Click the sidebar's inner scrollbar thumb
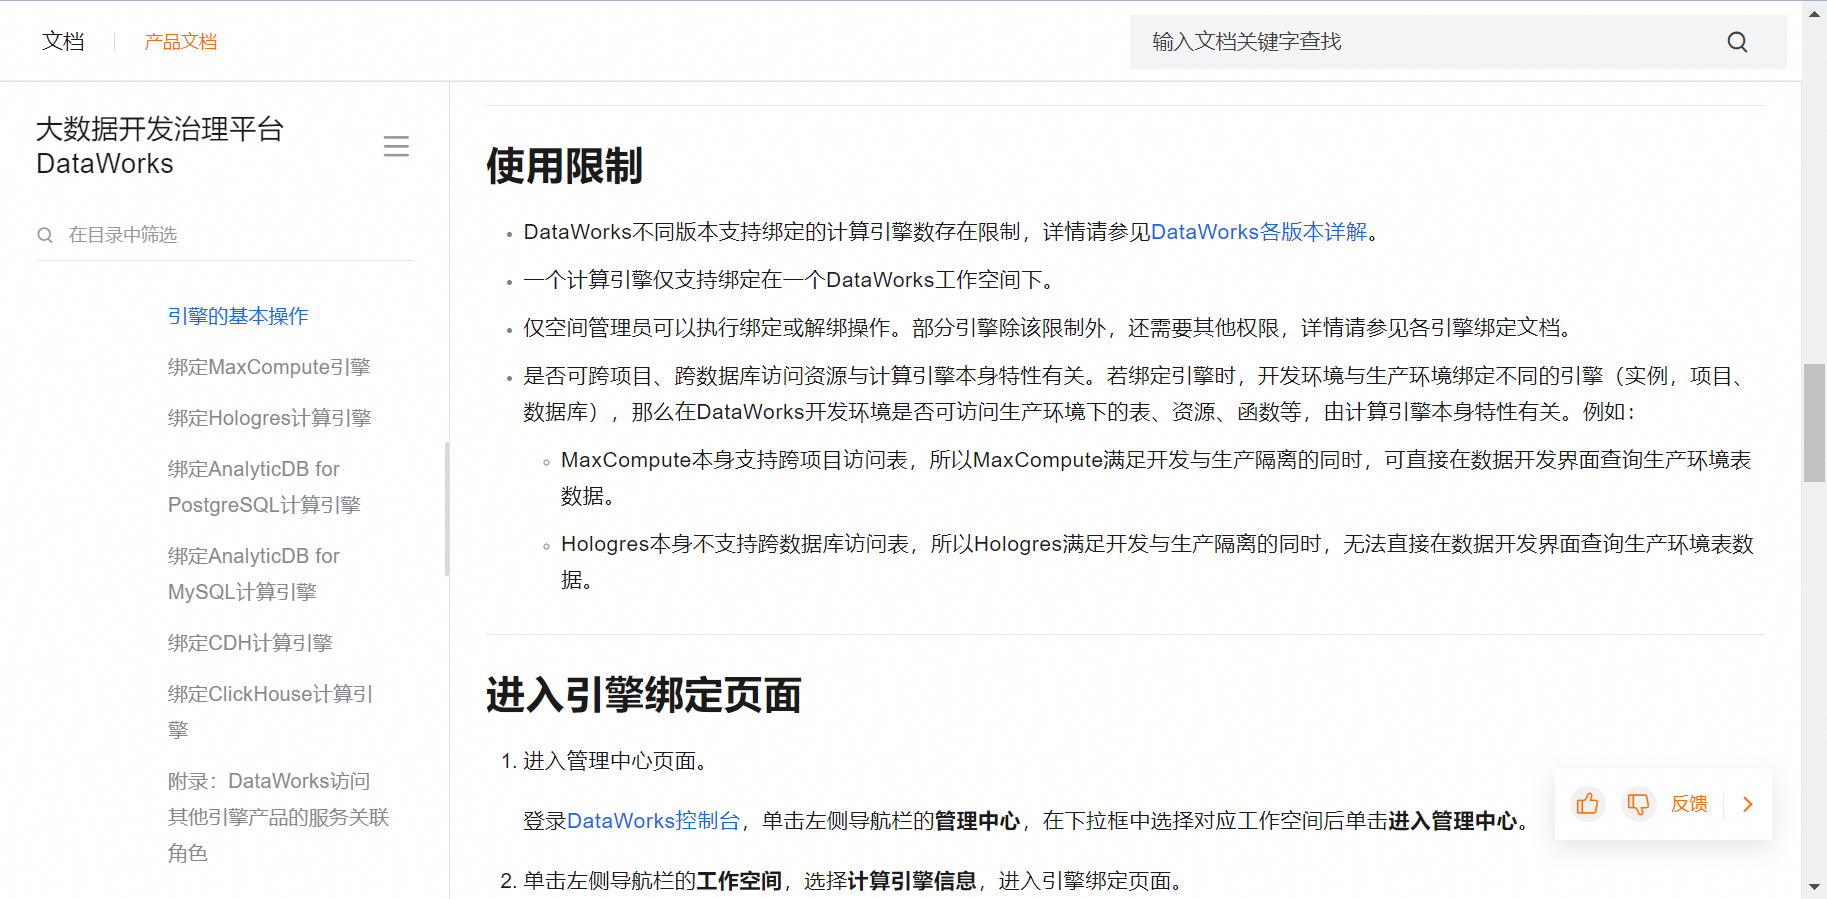The width and height of the screenshot is (1827, 899). tap(446, 509)
